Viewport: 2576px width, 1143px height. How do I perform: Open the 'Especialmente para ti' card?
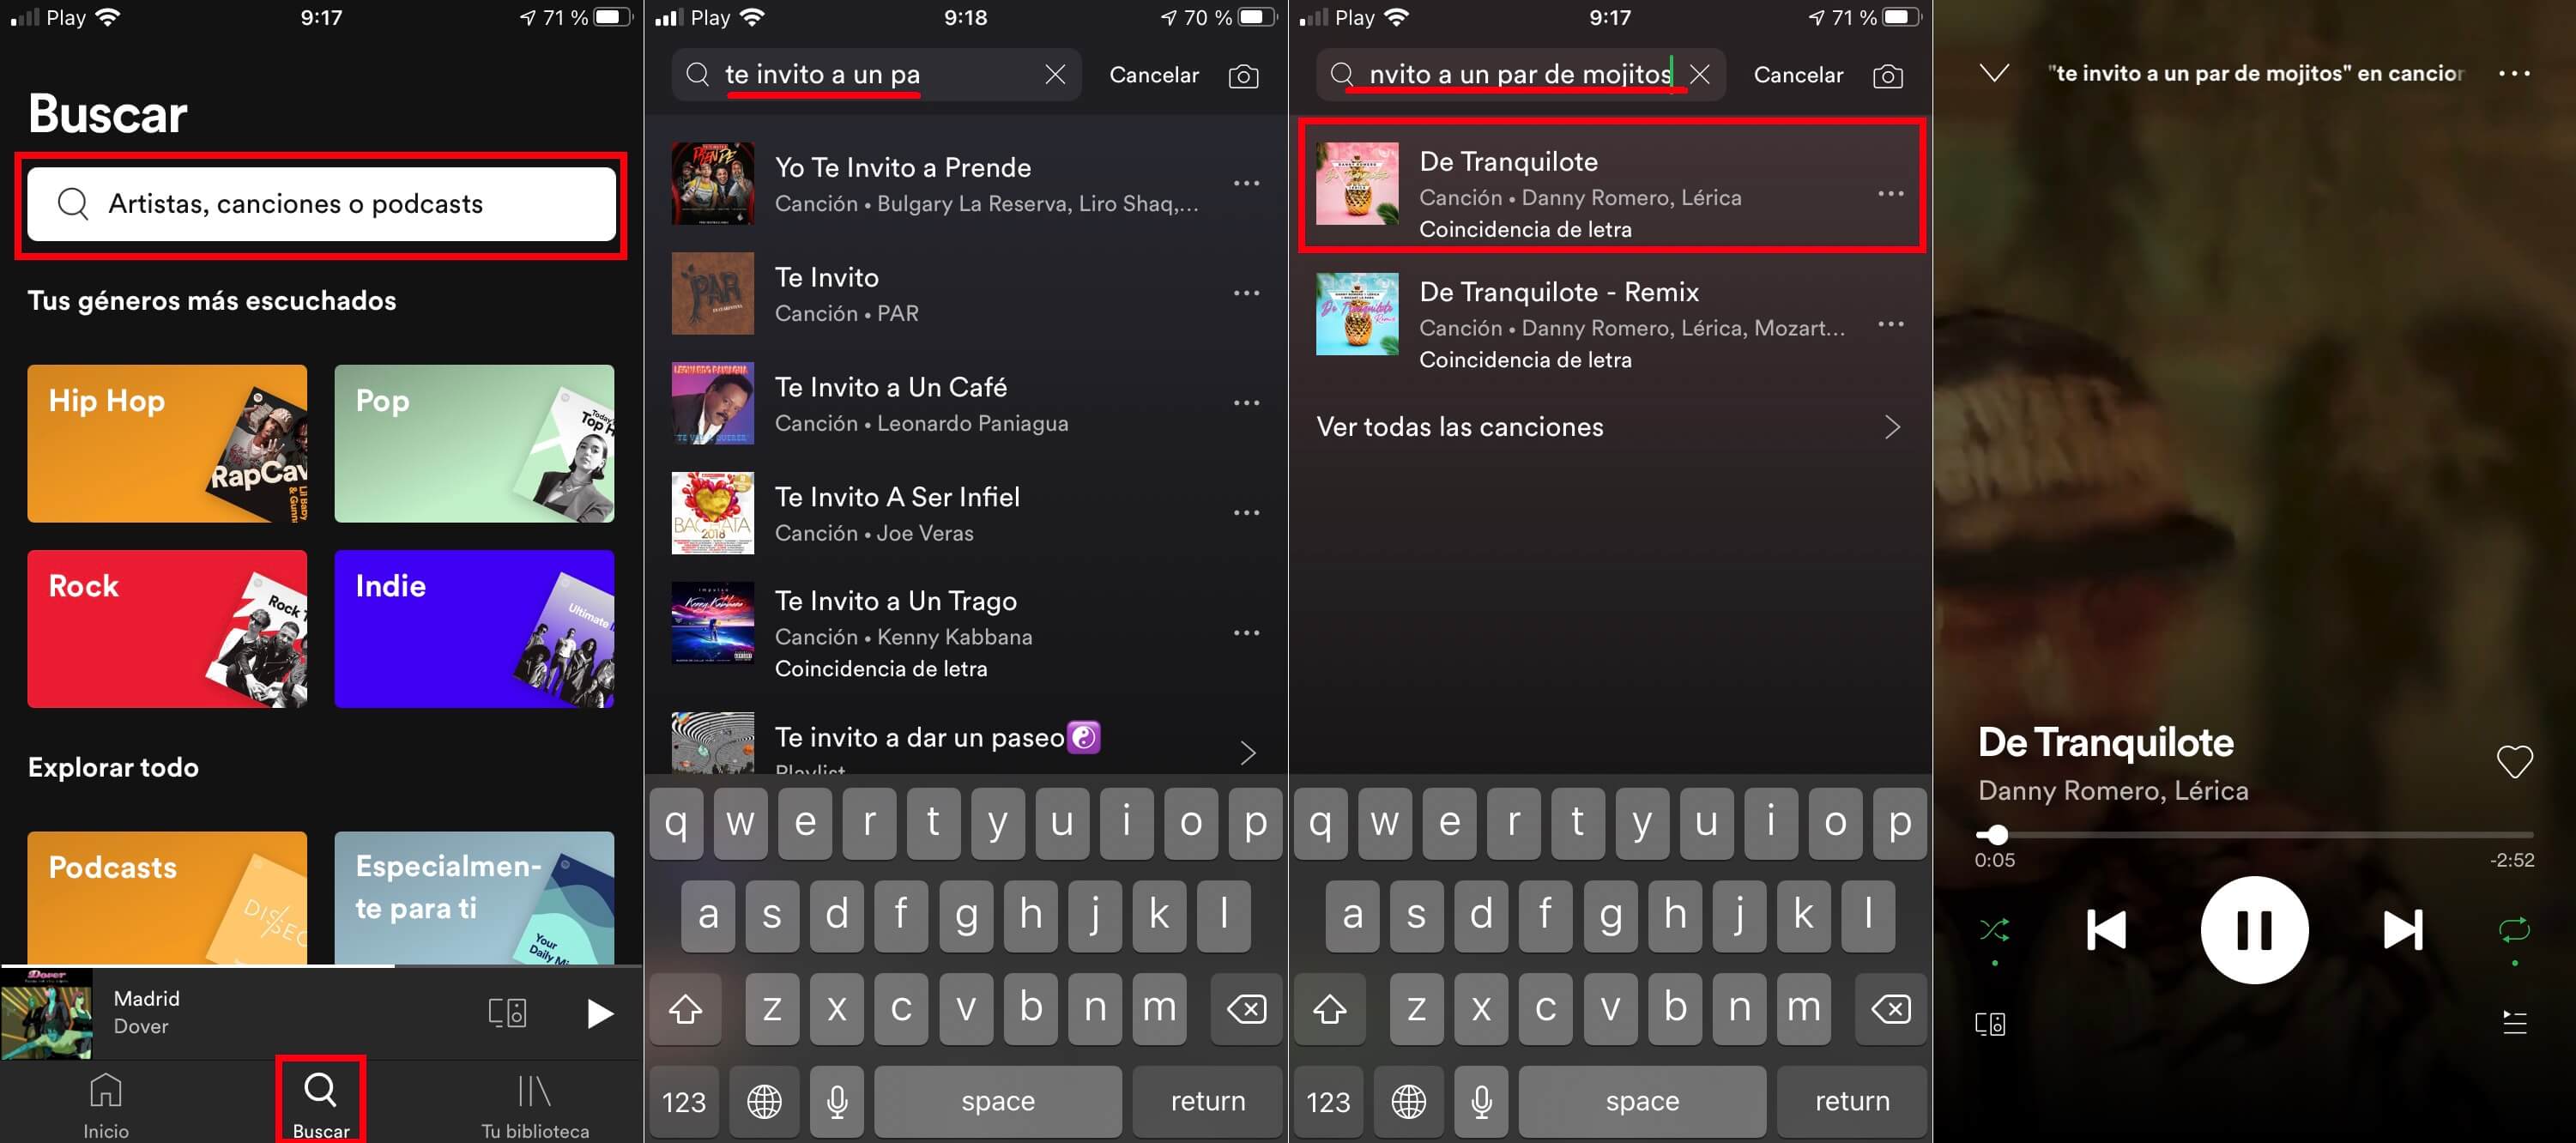click(x=474, y=897)
